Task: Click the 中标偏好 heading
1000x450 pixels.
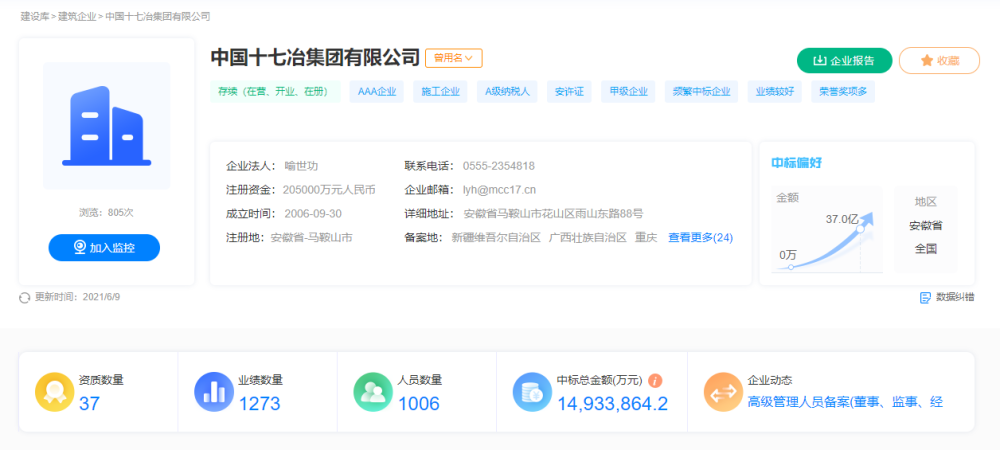Action: [797, 163]
